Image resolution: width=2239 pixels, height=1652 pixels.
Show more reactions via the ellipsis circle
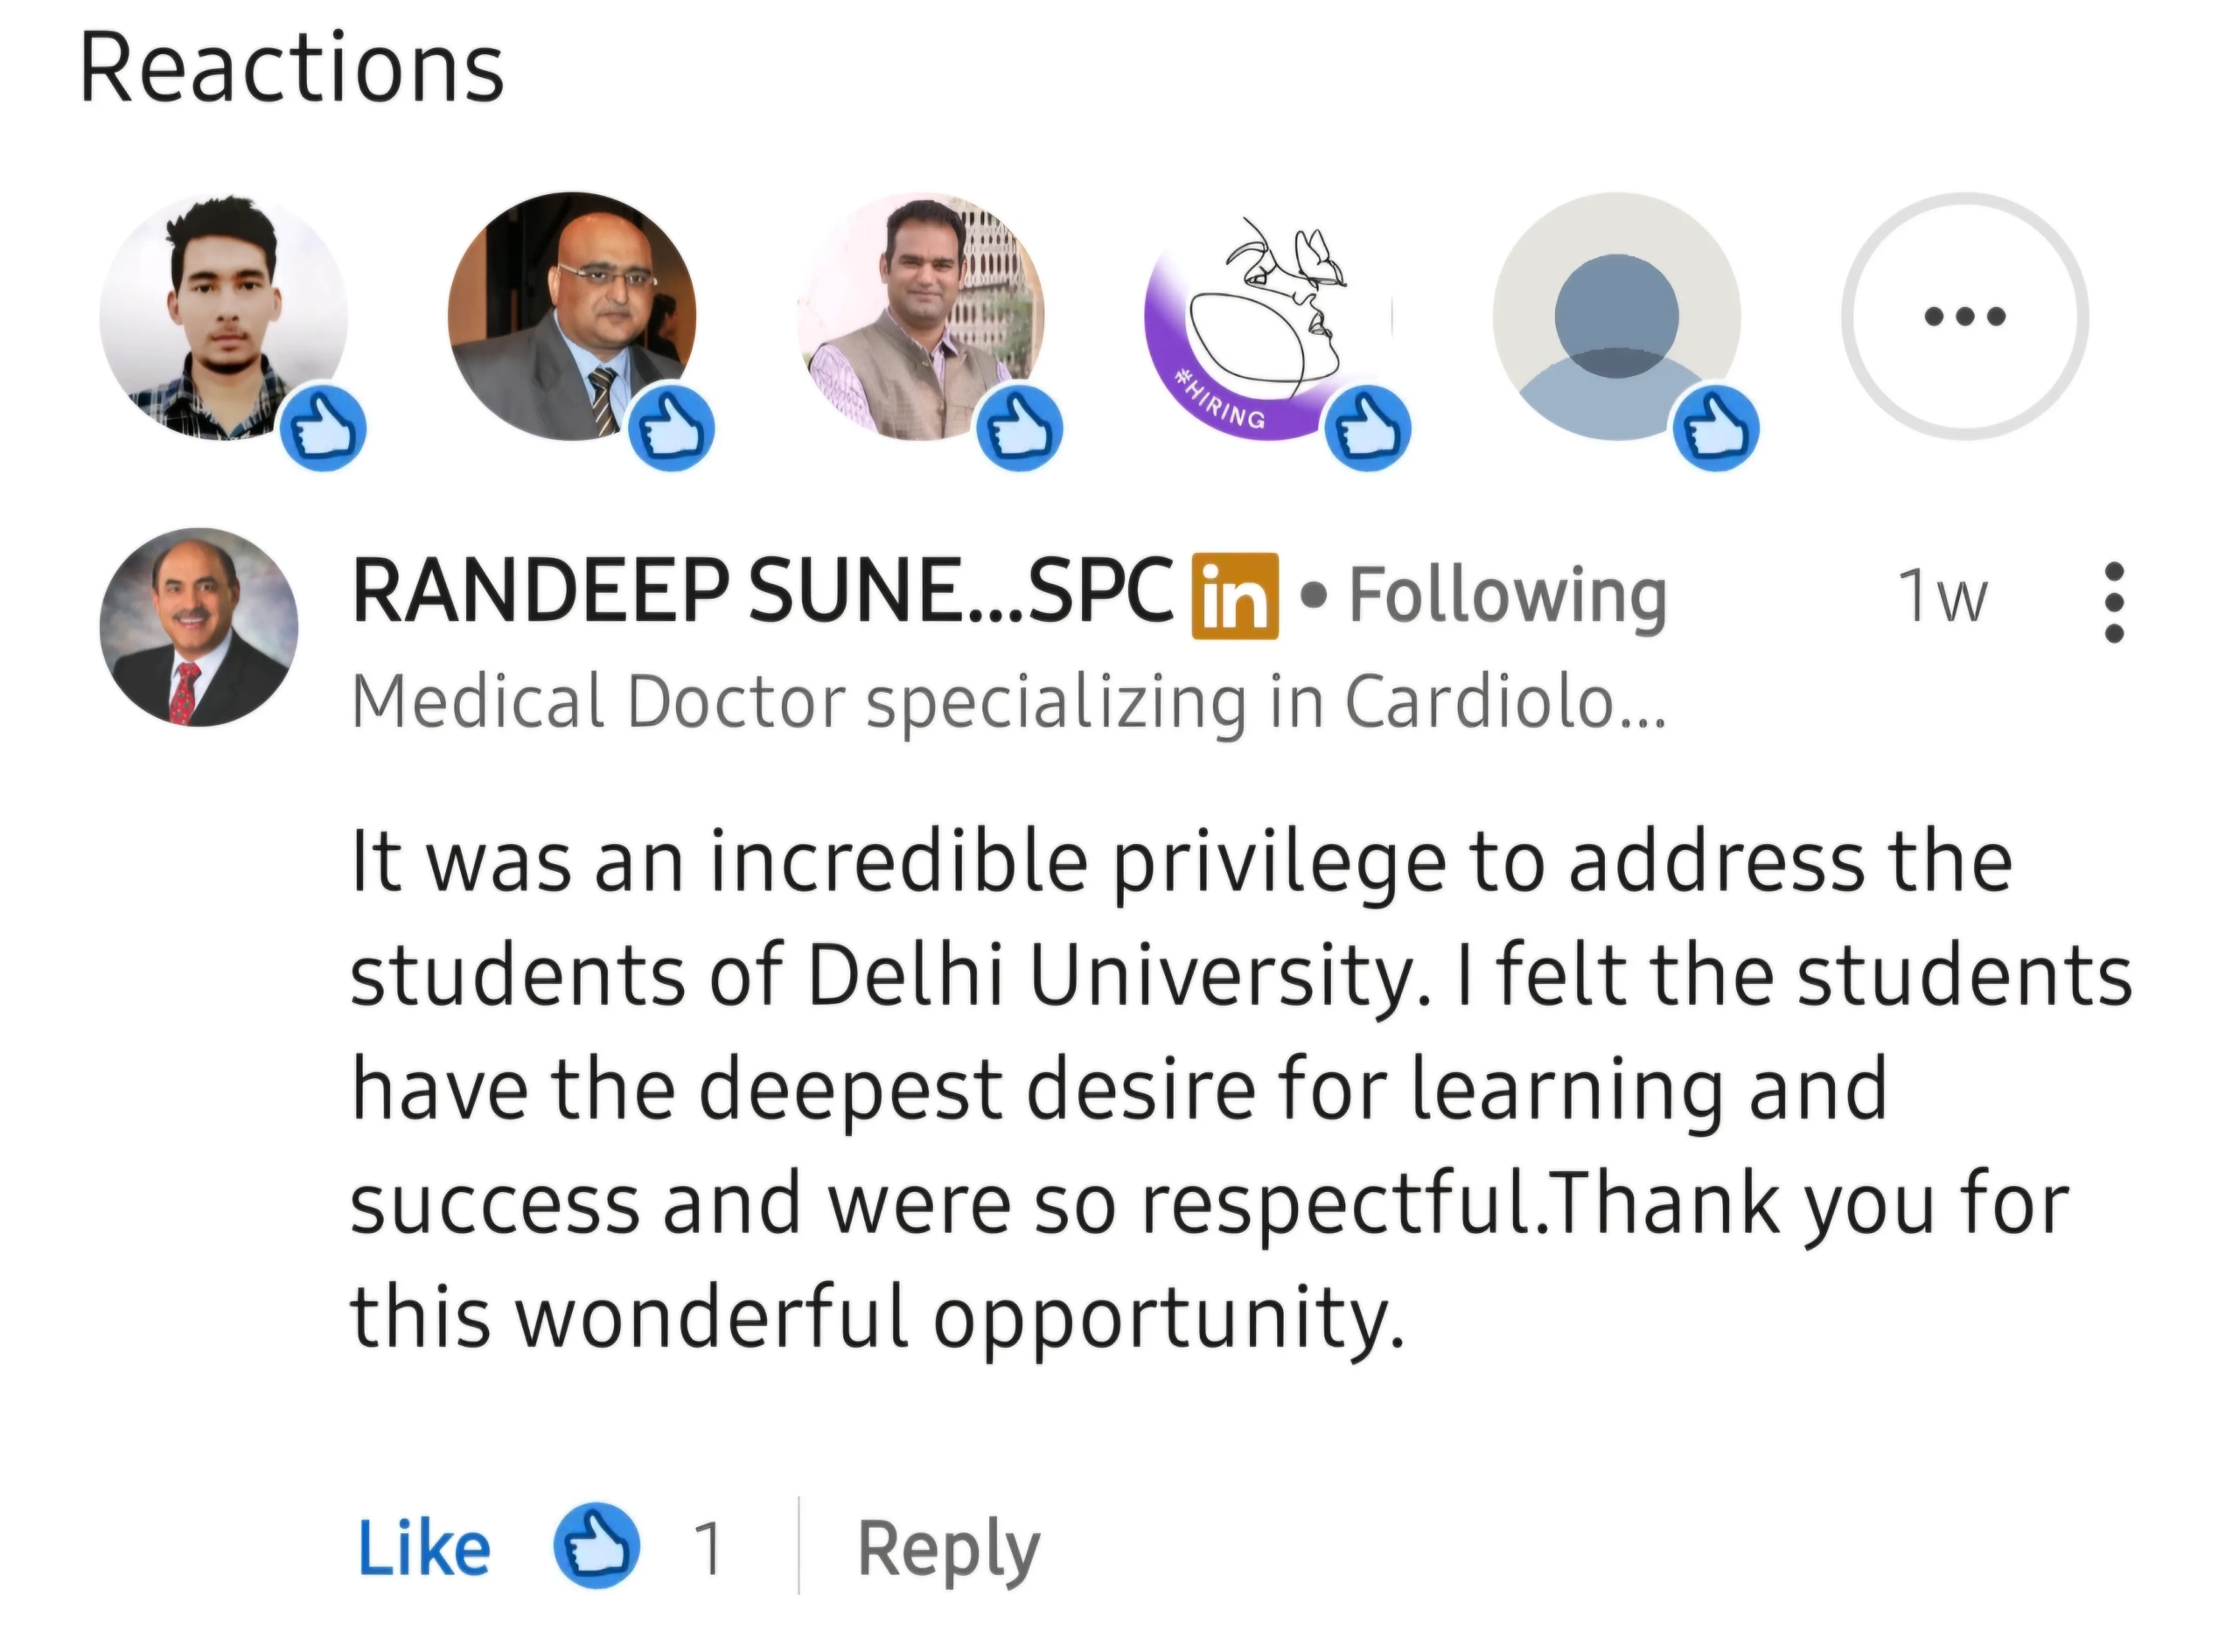[1964, 316]
